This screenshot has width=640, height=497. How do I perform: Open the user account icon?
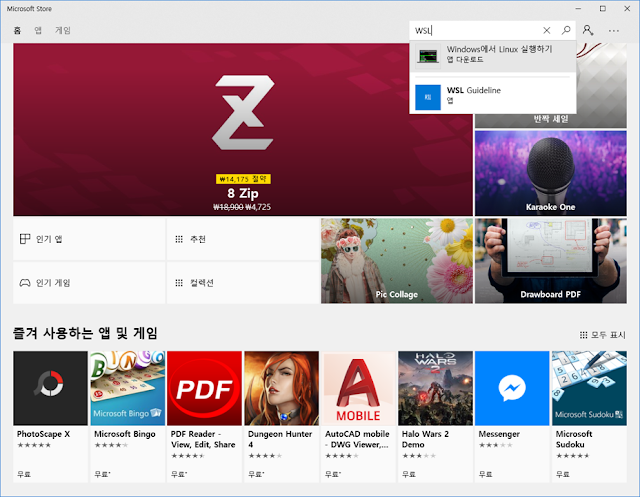tap(588, 30)
